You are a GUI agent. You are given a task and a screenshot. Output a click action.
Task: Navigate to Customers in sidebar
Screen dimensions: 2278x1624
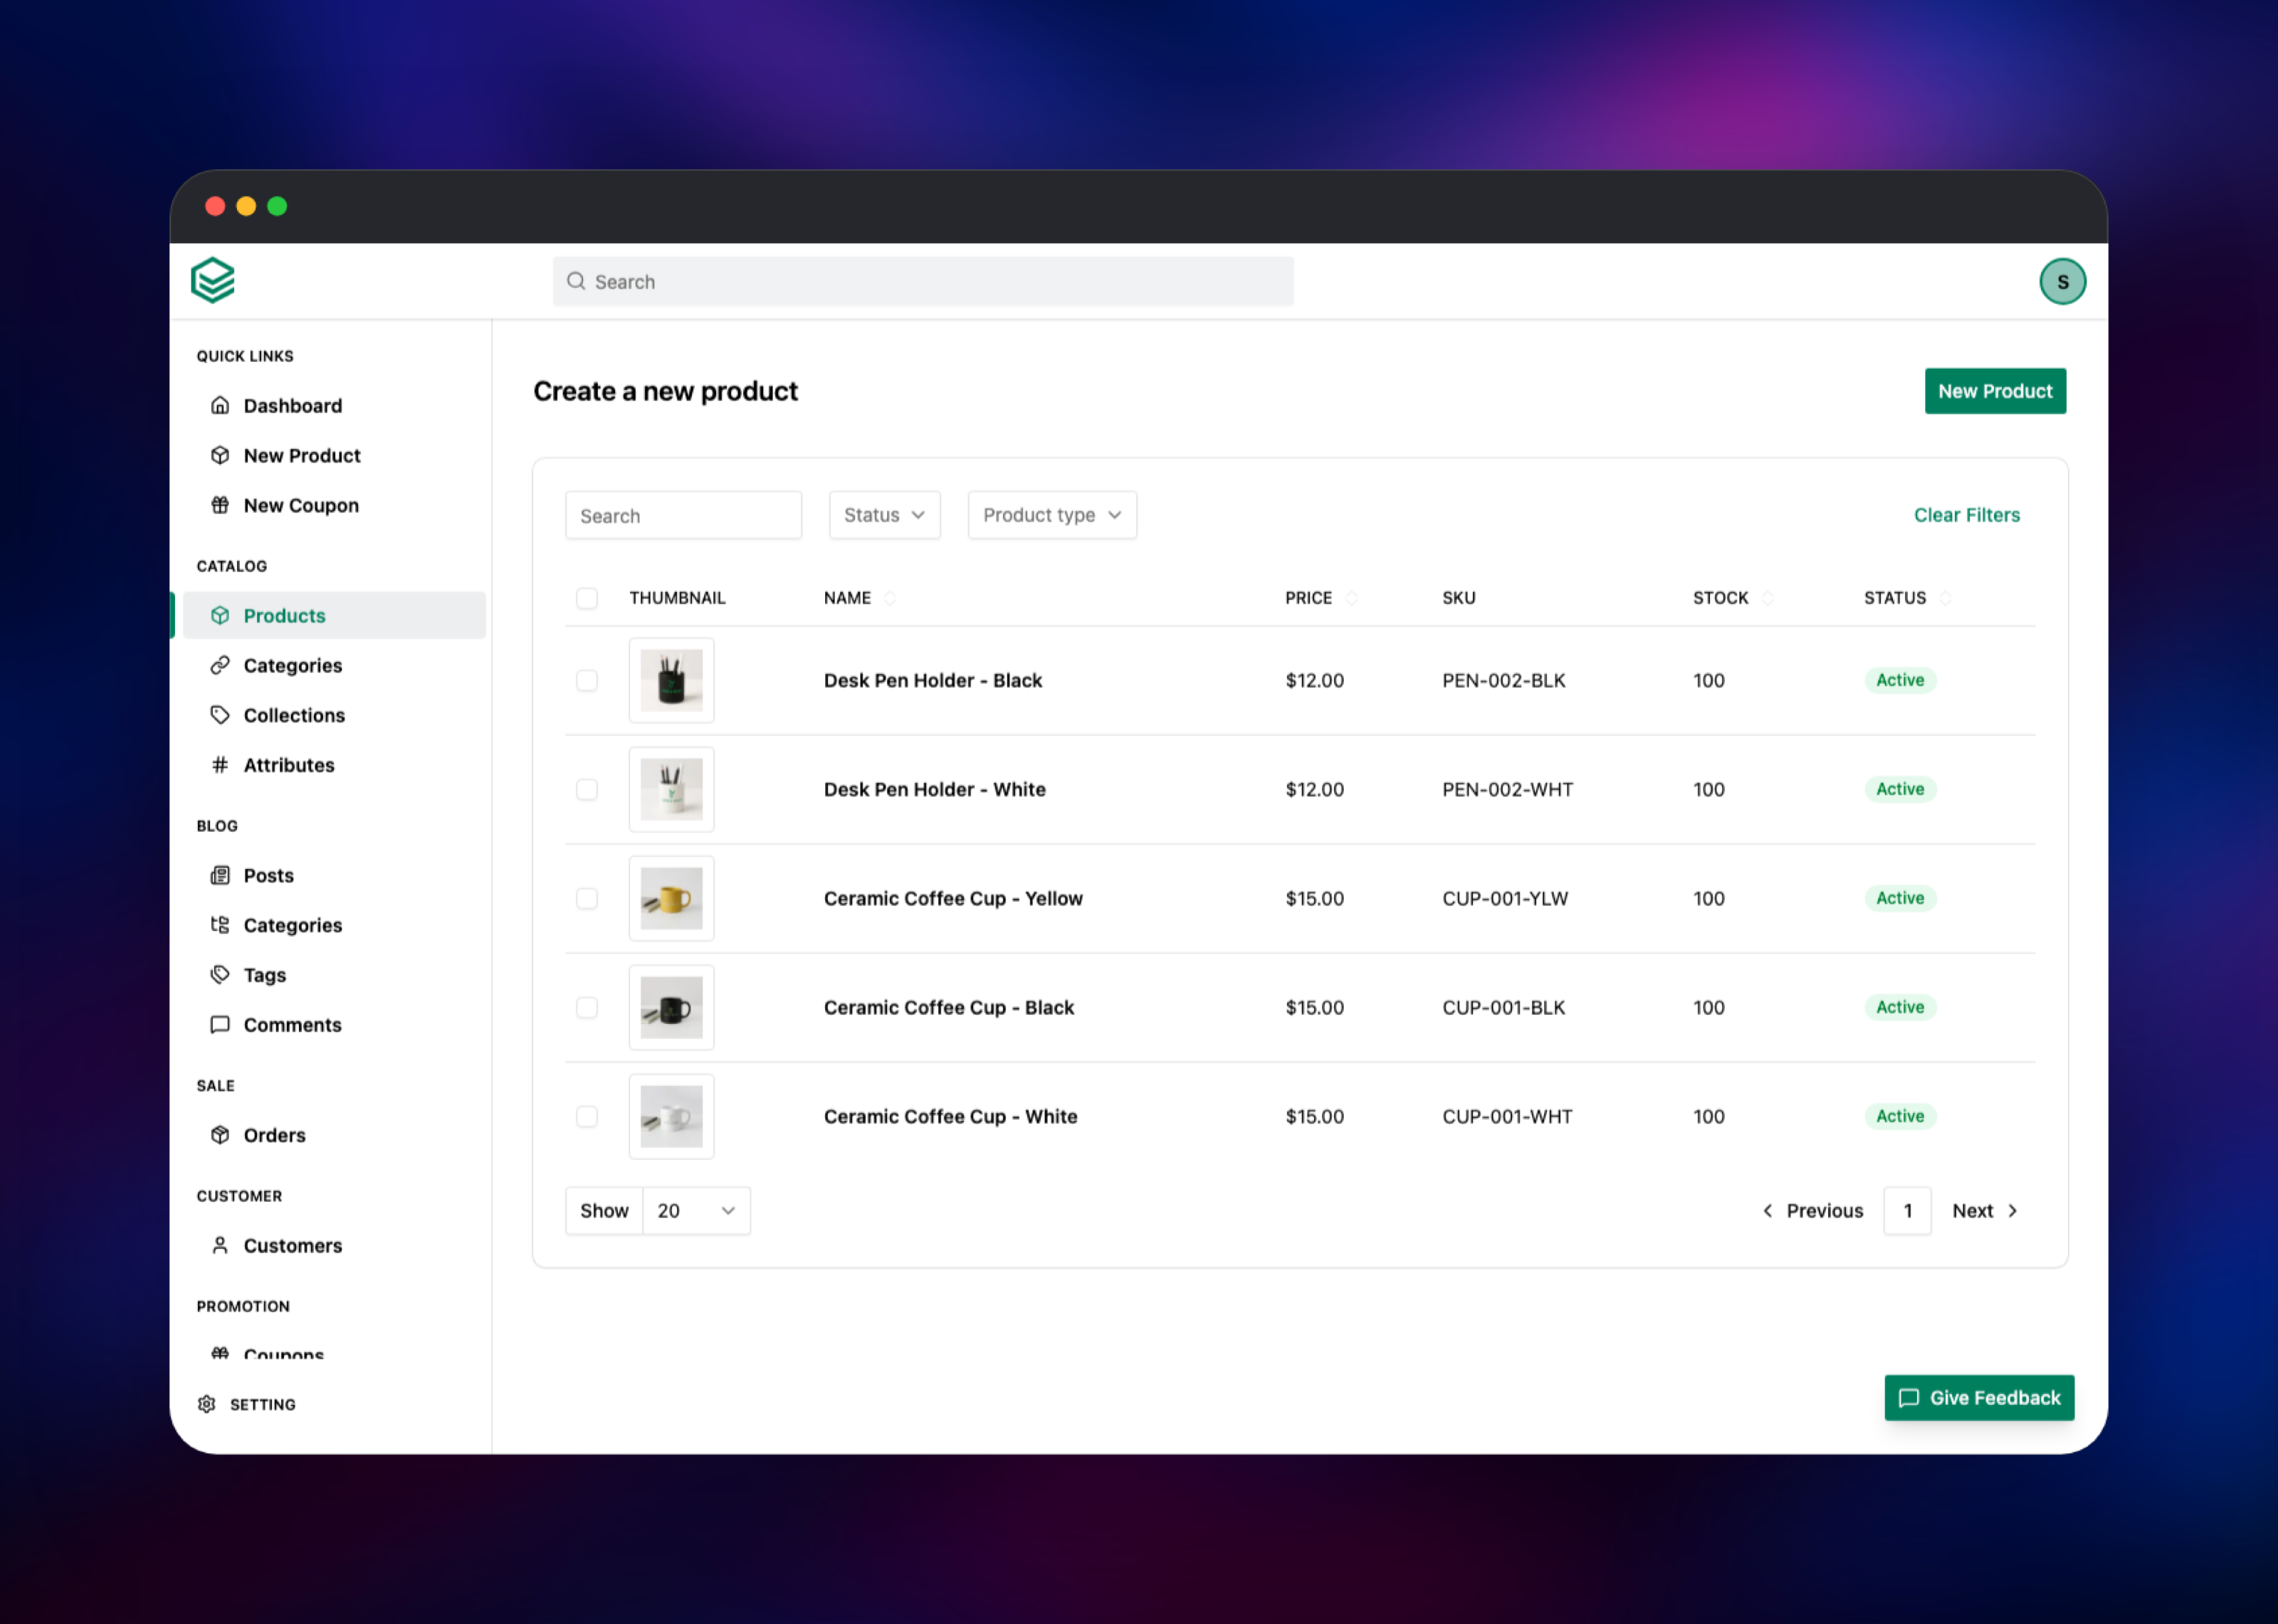tap(292, 1245)
